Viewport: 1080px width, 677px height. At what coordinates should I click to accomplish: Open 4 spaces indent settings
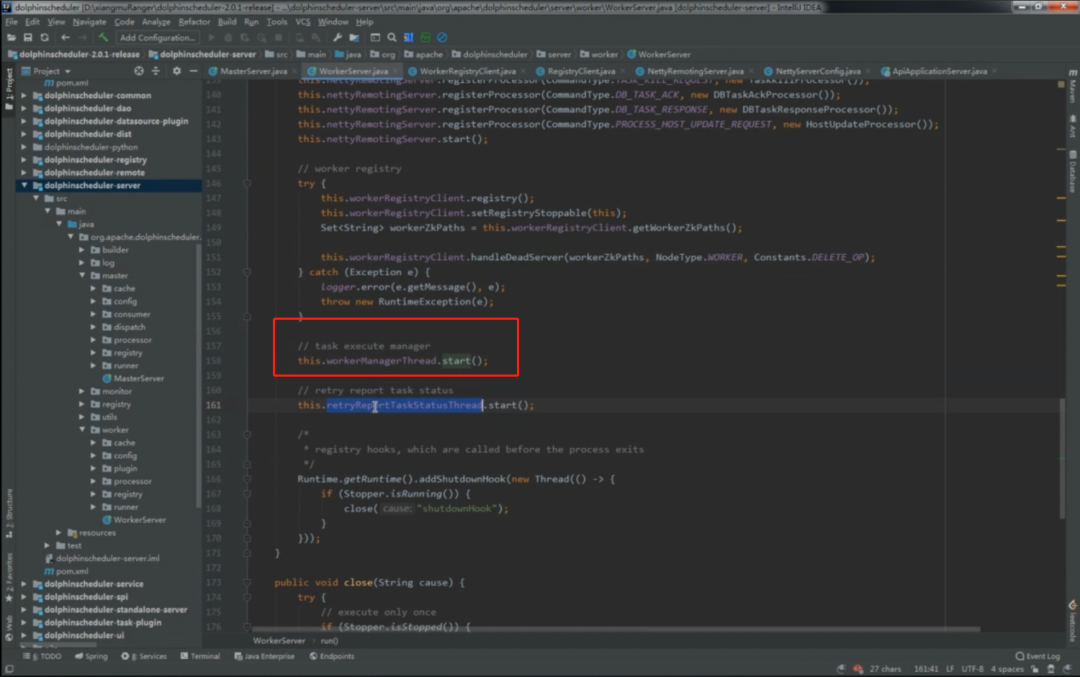pos(1007,669)
